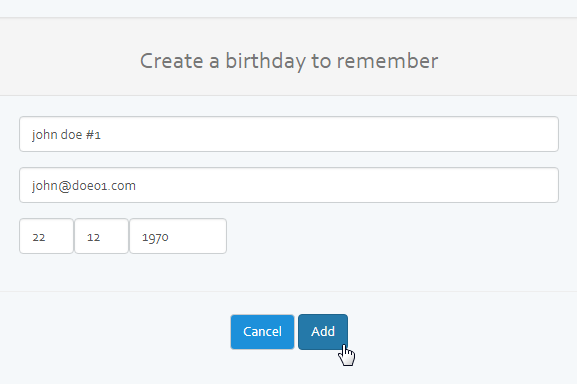
Task: Place cursor after '#1' in name field
Action: (102, 135)
